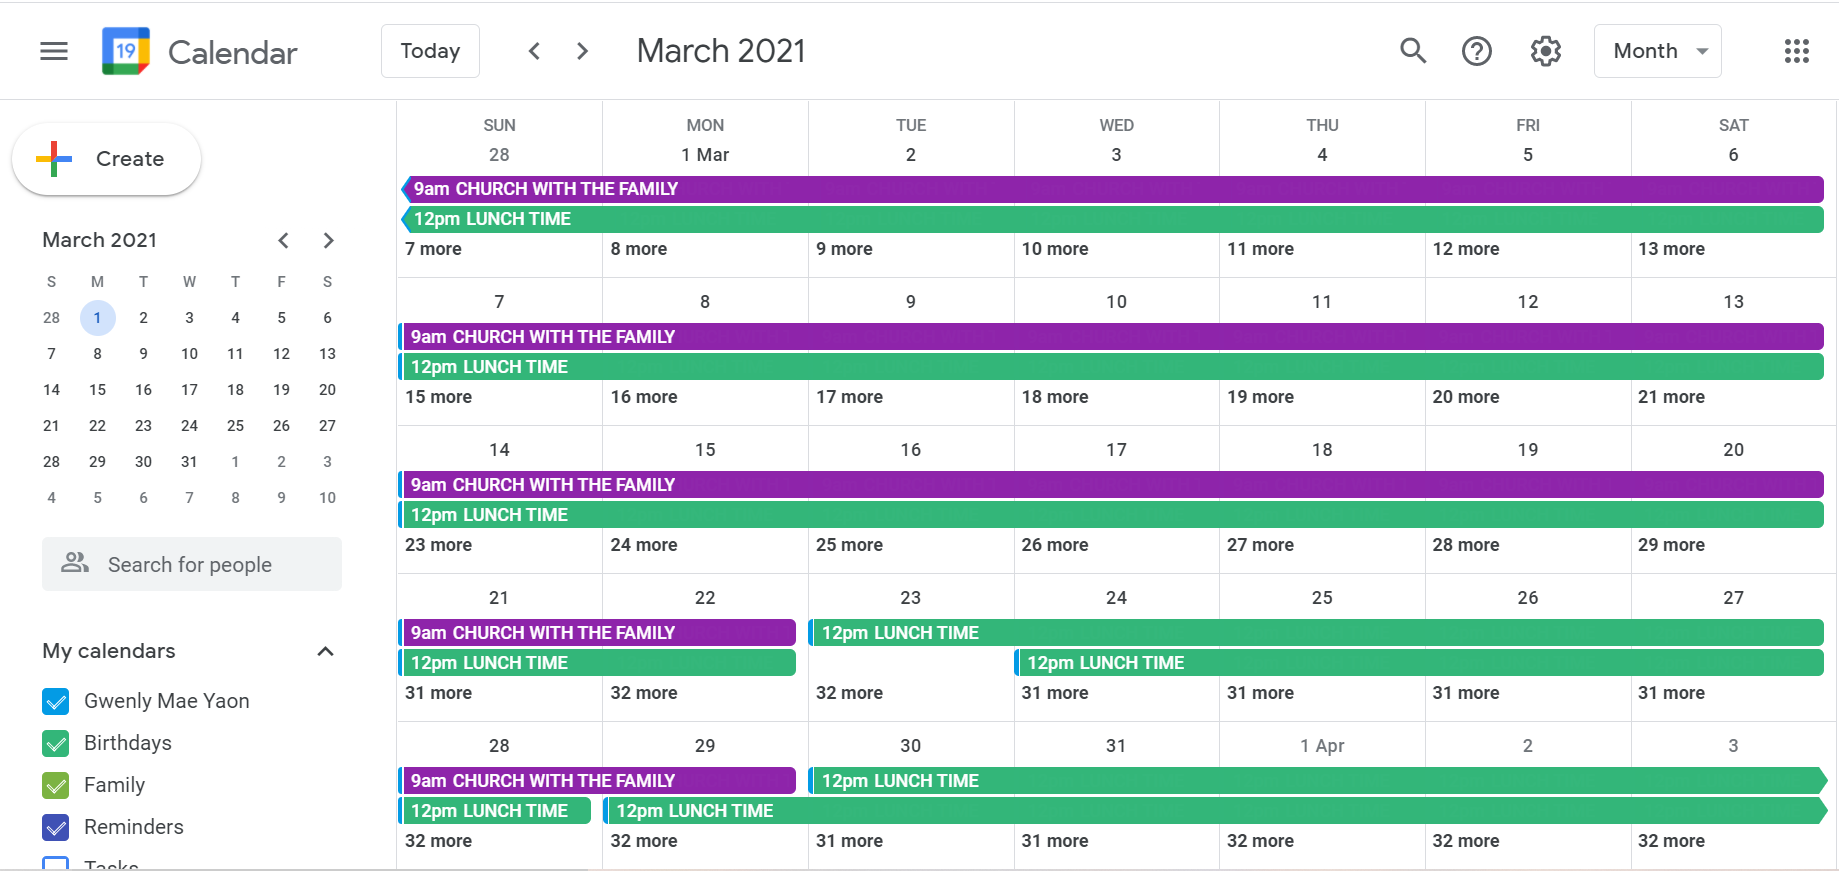The height and width of the screenshot is (871, 1839).
Task: Open the calendar search icon
Action: tap(1412, 51)
